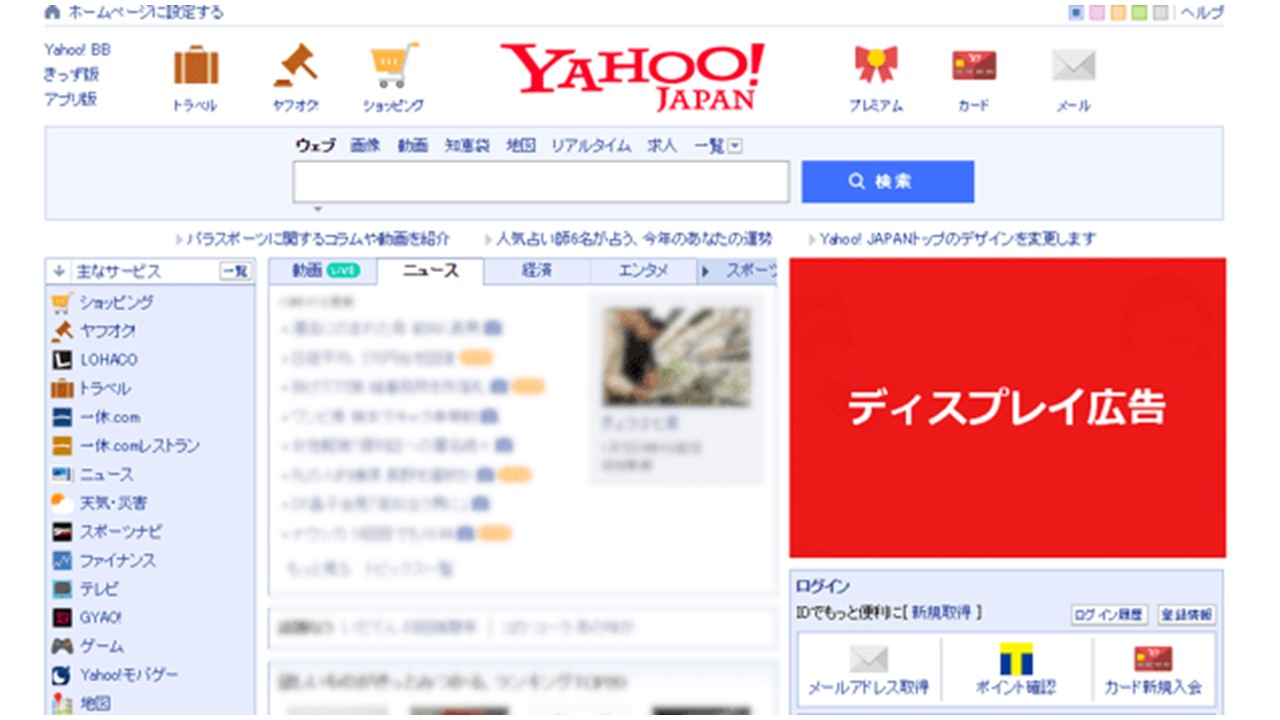Select the 求人 search category
This screenshot has width=1280, height=720.
pyautogui.click(x=662, y=146)
